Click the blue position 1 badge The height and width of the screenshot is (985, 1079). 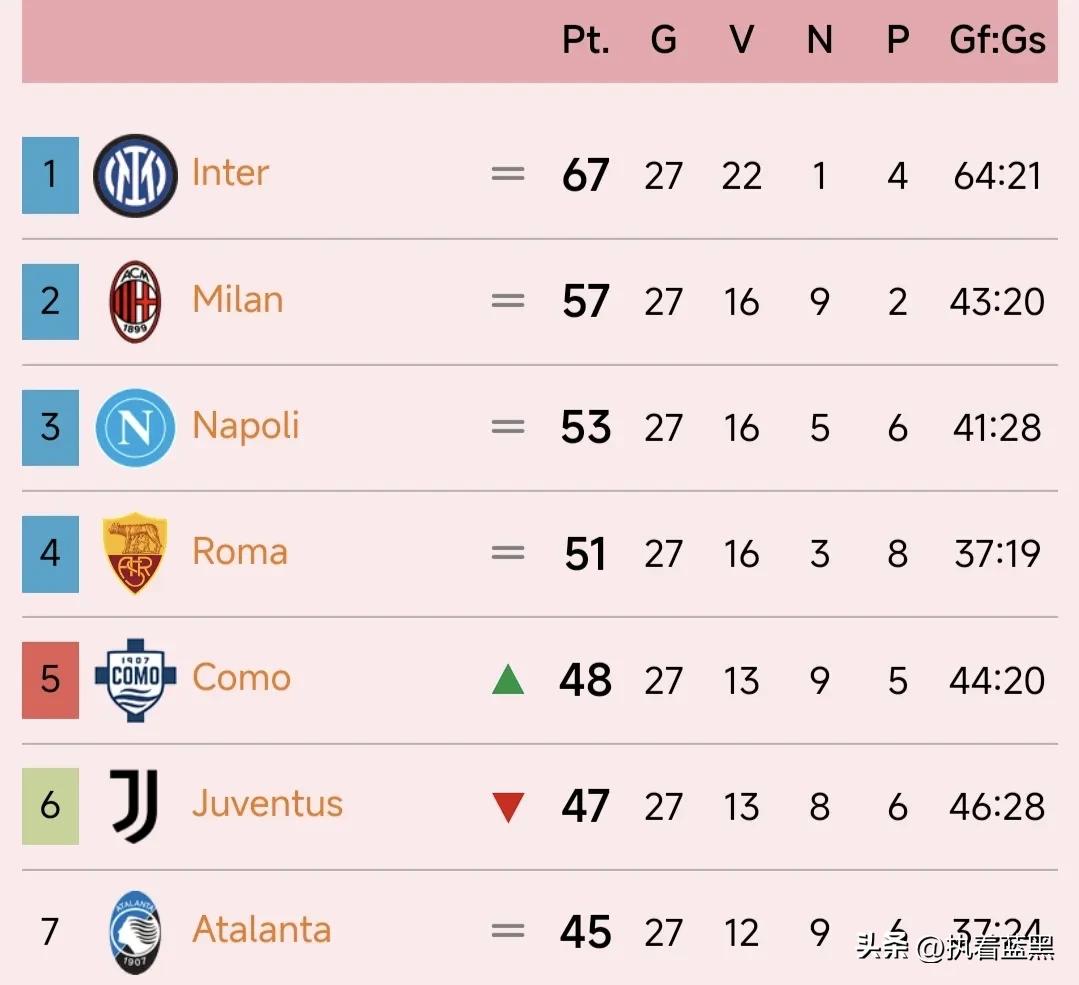pos(50,175)
